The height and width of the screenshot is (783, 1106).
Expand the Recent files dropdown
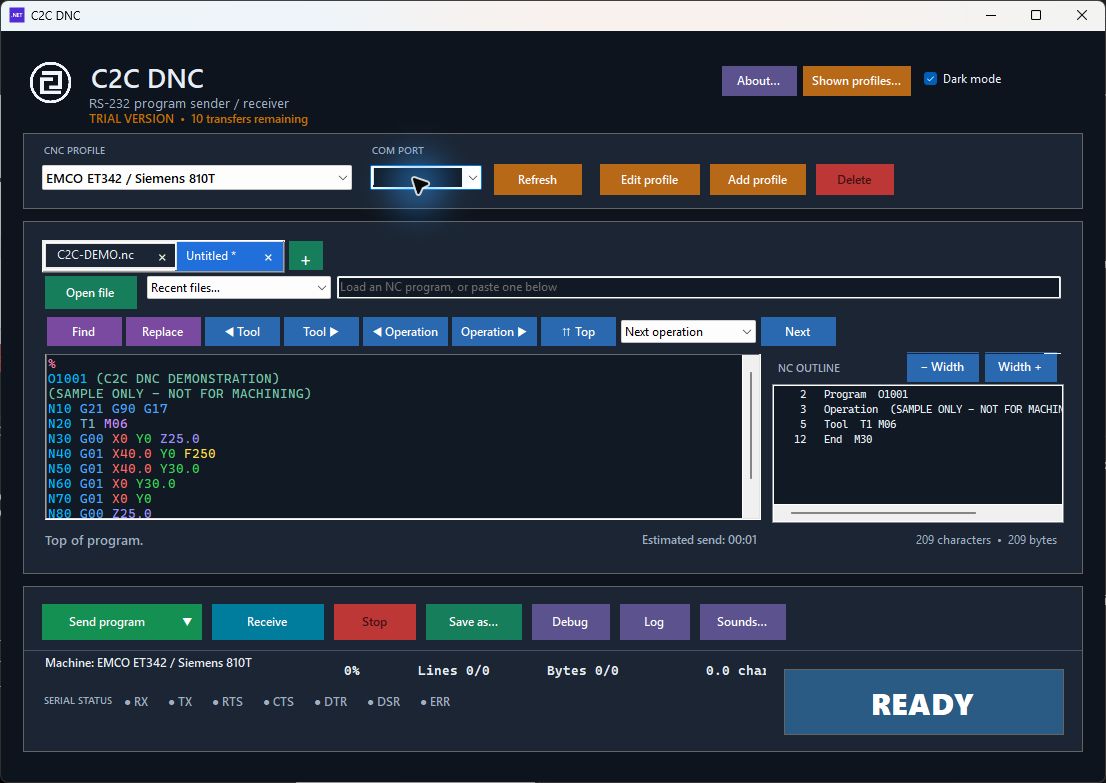point(321,288)
